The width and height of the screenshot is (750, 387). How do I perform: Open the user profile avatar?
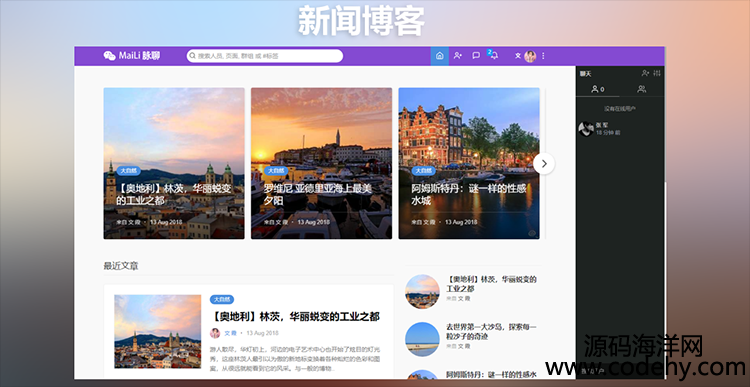click(530, 56)
